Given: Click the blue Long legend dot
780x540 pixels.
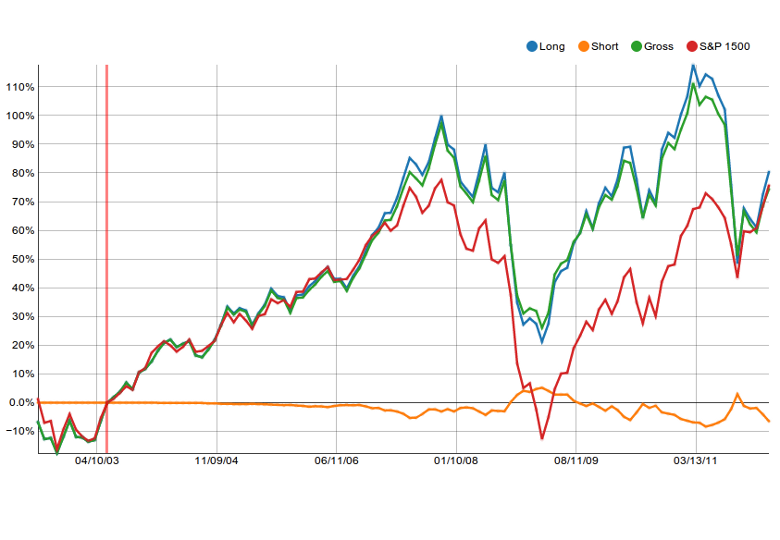Looking at the screenshot, I should pyautogui.click(x=532, y=46).
